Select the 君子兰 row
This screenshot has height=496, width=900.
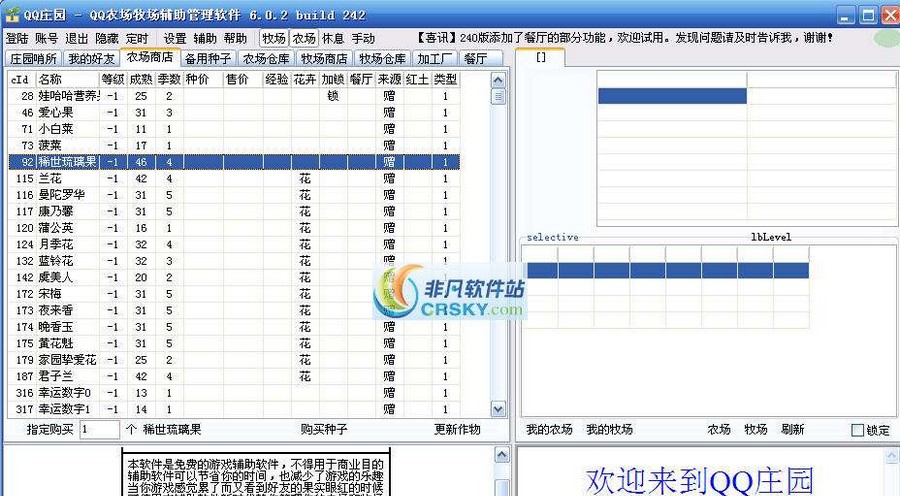(234, 377)
